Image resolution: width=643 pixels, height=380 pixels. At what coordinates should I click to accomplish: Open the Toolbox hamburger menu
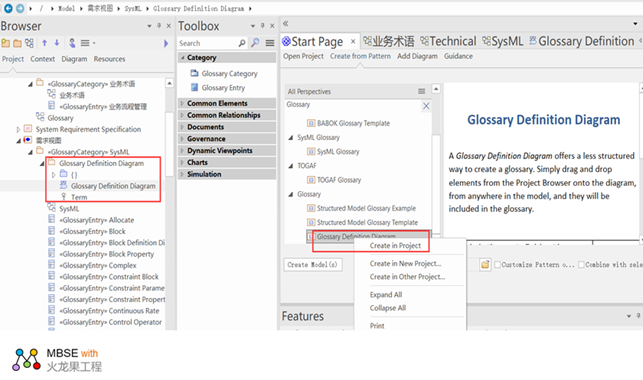[x=270, y=43]
